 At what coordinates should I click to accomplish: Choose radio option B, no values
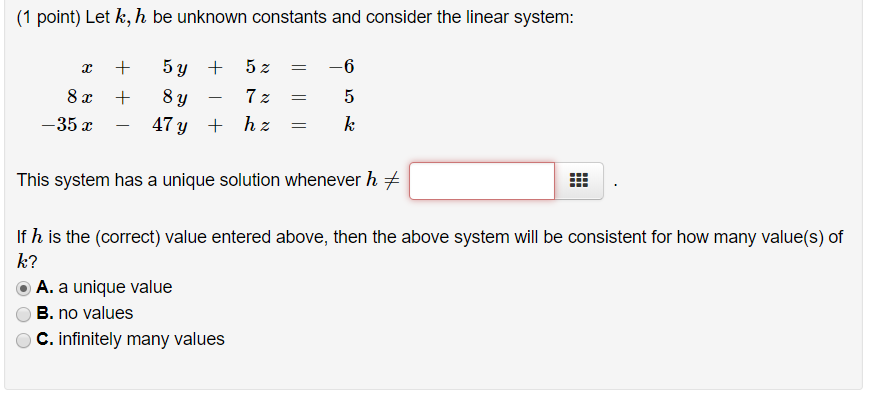(x=23, y=314)
